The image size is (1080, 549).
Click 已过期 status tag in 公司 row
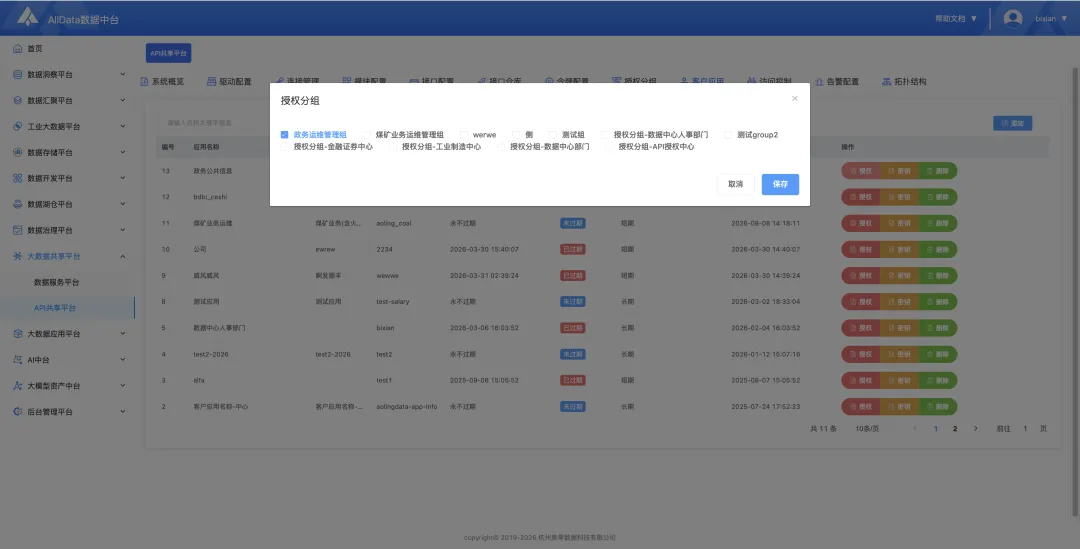coord(573,249)
